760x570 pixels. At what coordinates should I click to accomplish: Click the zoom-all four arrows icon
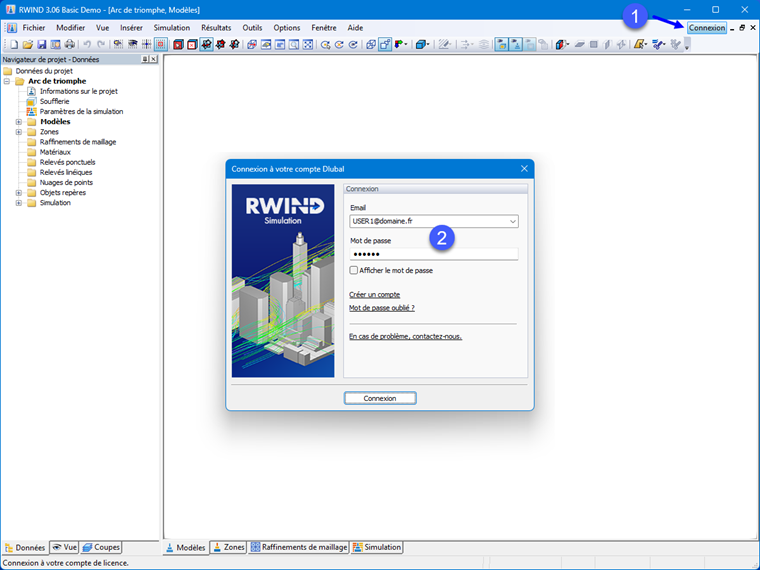(x=308, y=45)
